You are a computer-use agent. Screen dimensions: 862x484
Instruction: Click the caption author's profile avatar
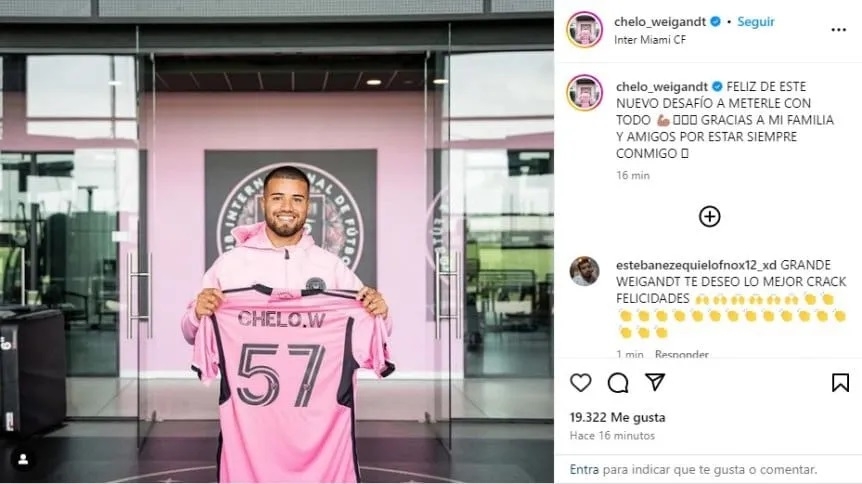pyautogui.click(x=585, y=92)
